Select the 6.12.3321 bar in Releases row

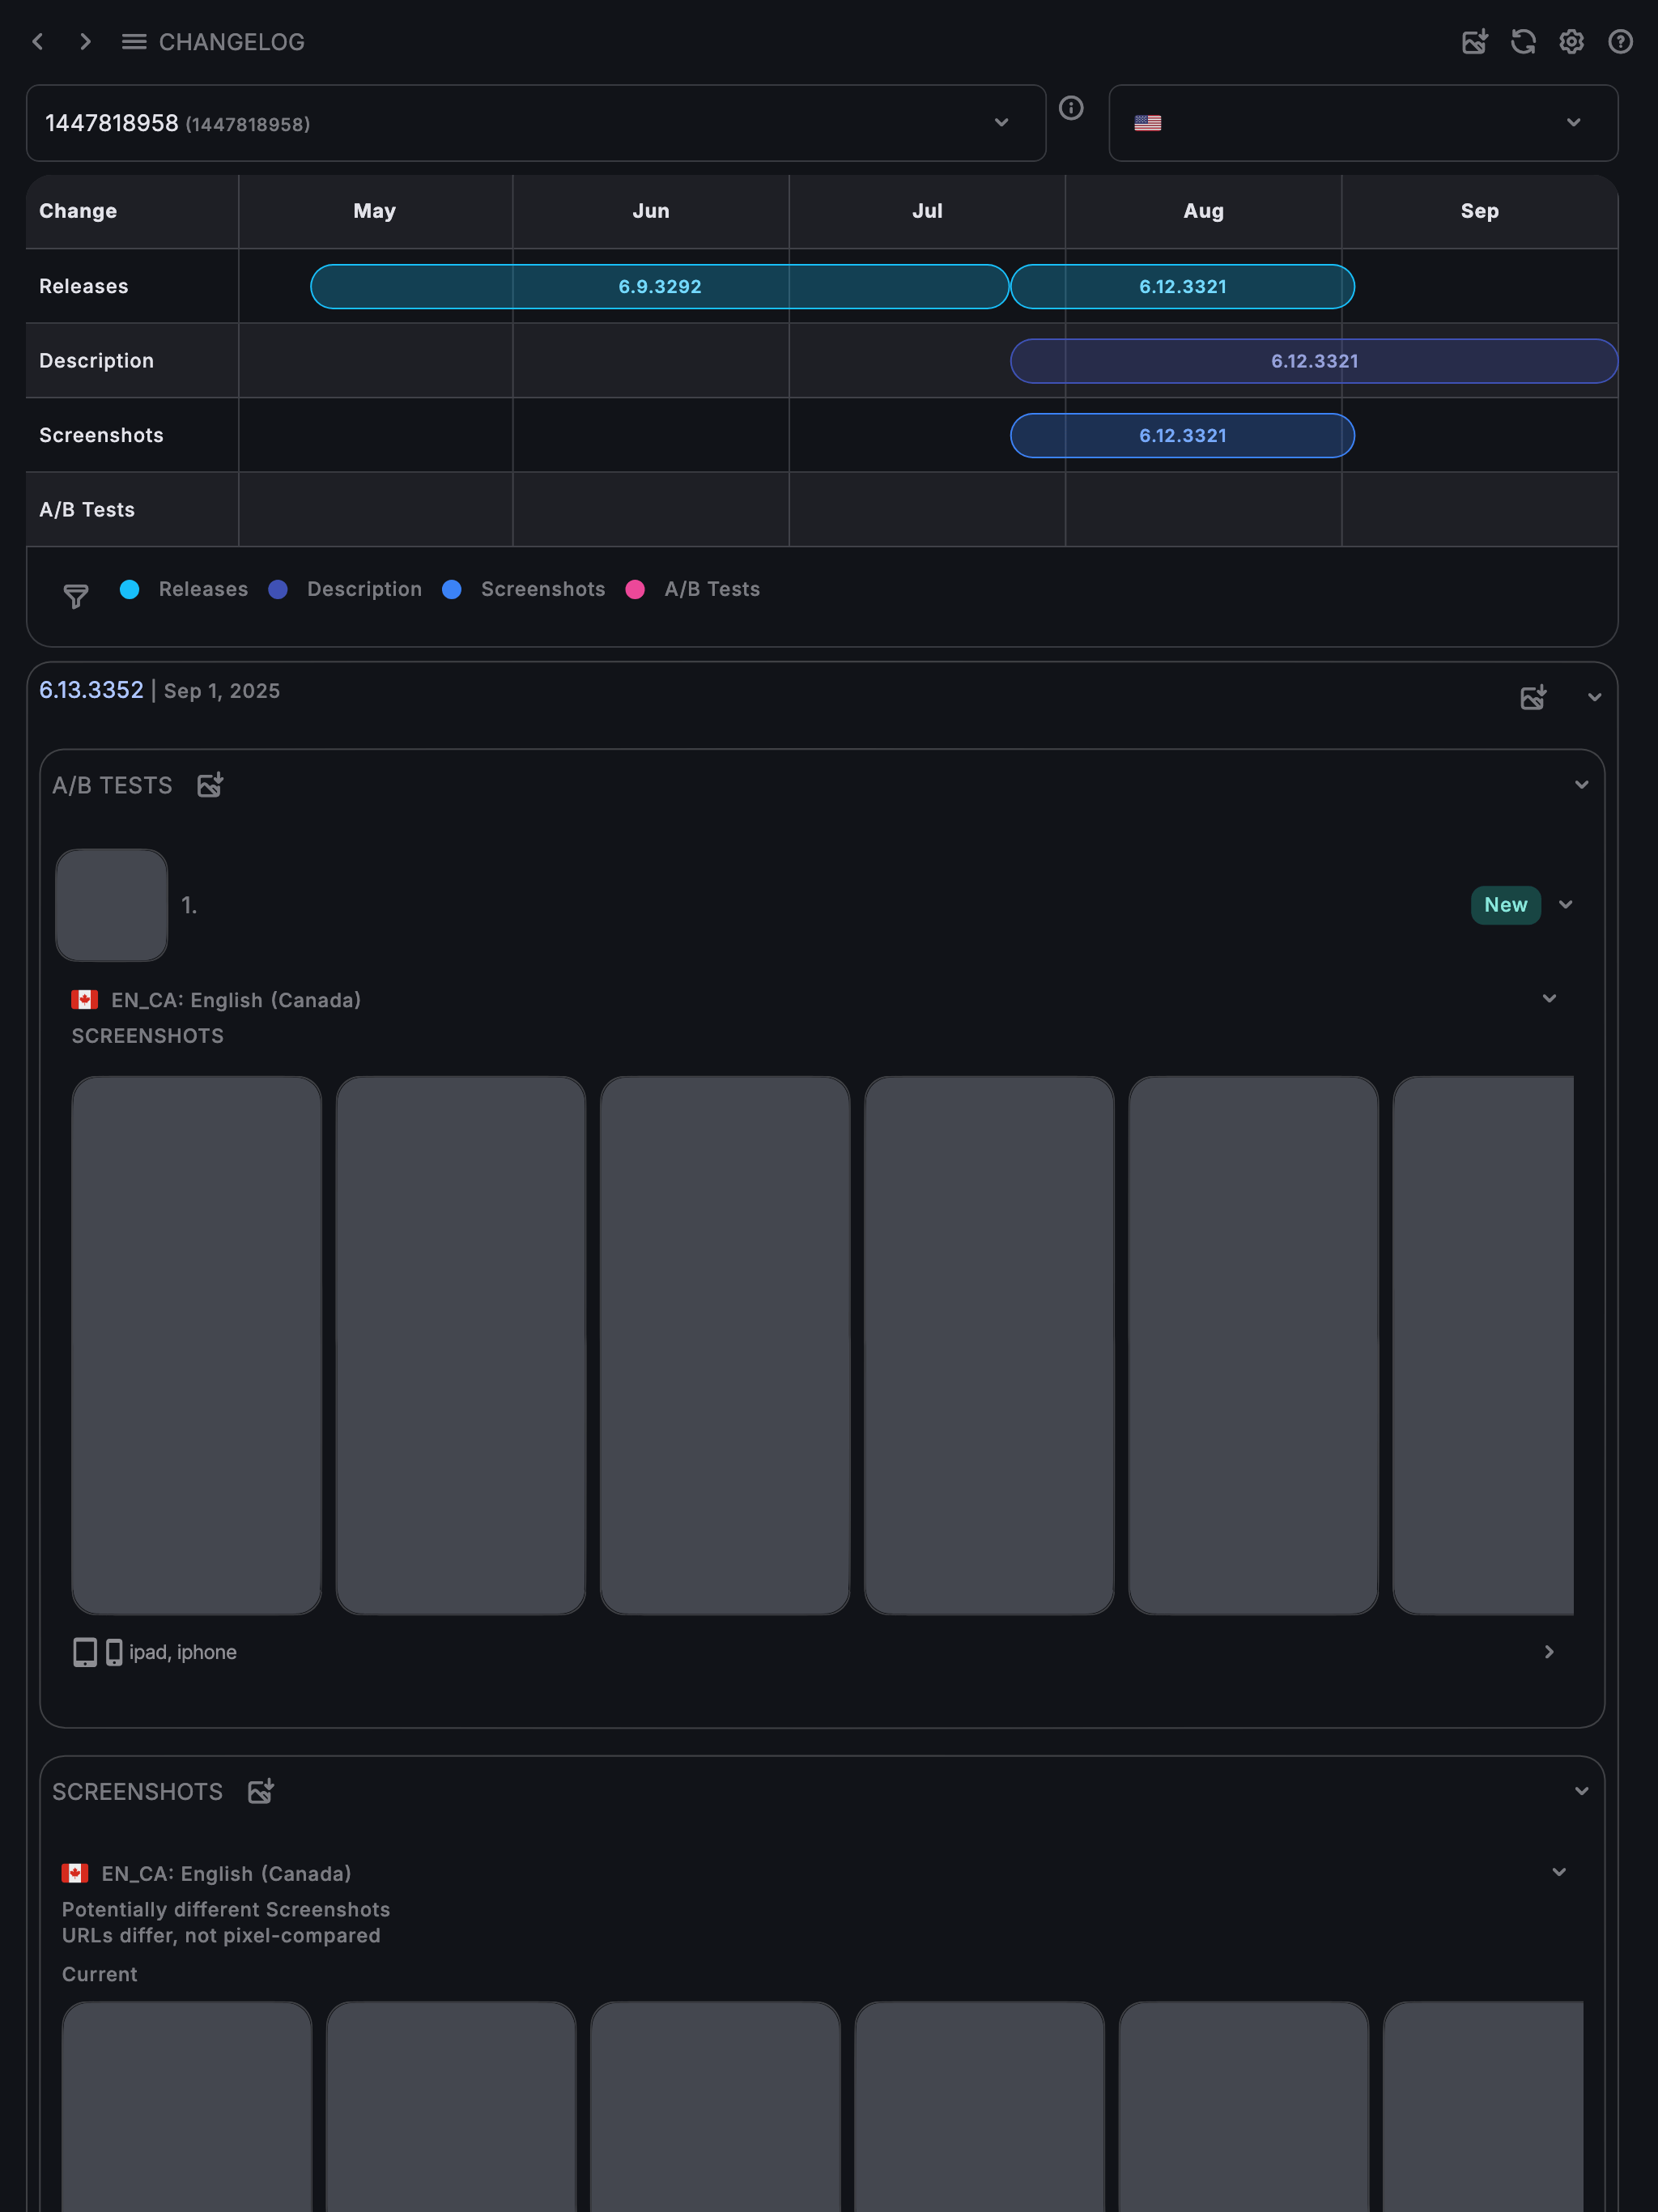click(x=1183, y=287)
